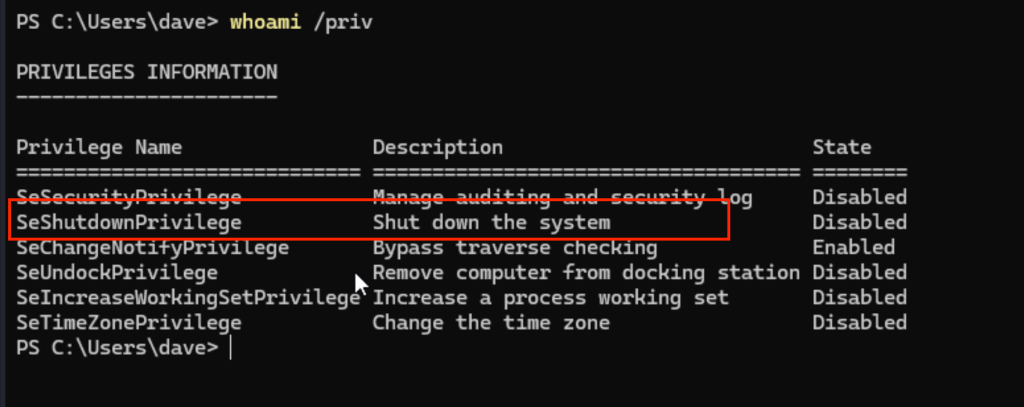Click the SeTimeZonePrivilege entry name
The height and width of the screenshot is (407, 1024).
point(128,322)
